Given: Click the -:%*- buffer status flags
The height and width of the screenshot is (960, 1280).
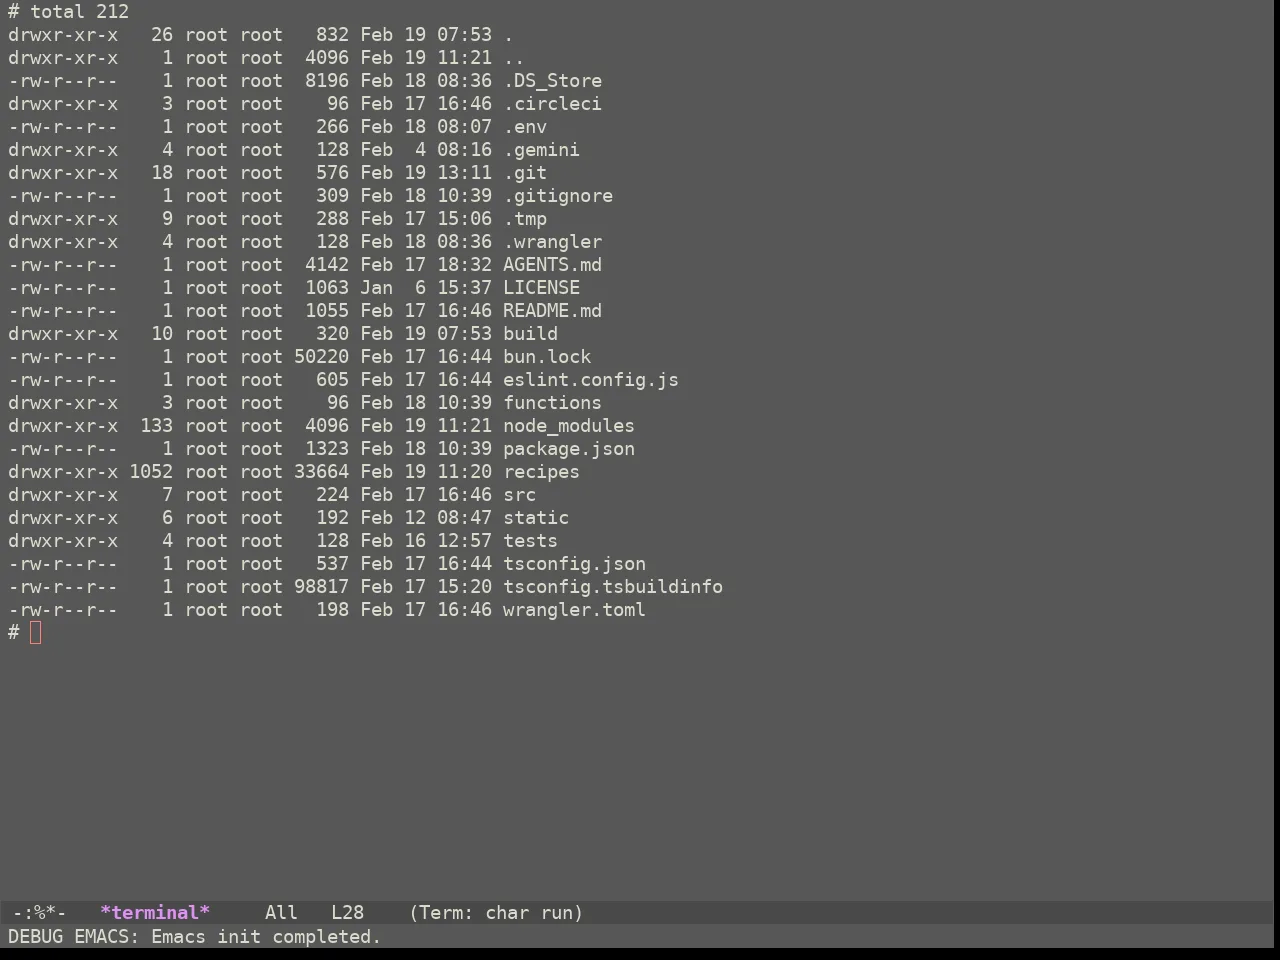Looking at the screenshot, I should (39, 913).
